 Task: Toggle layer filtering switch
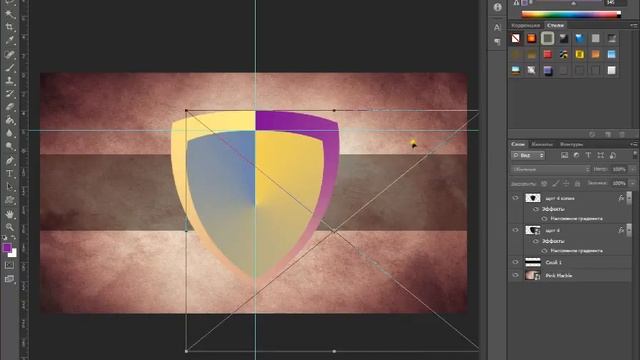click(x=635, y=154)
